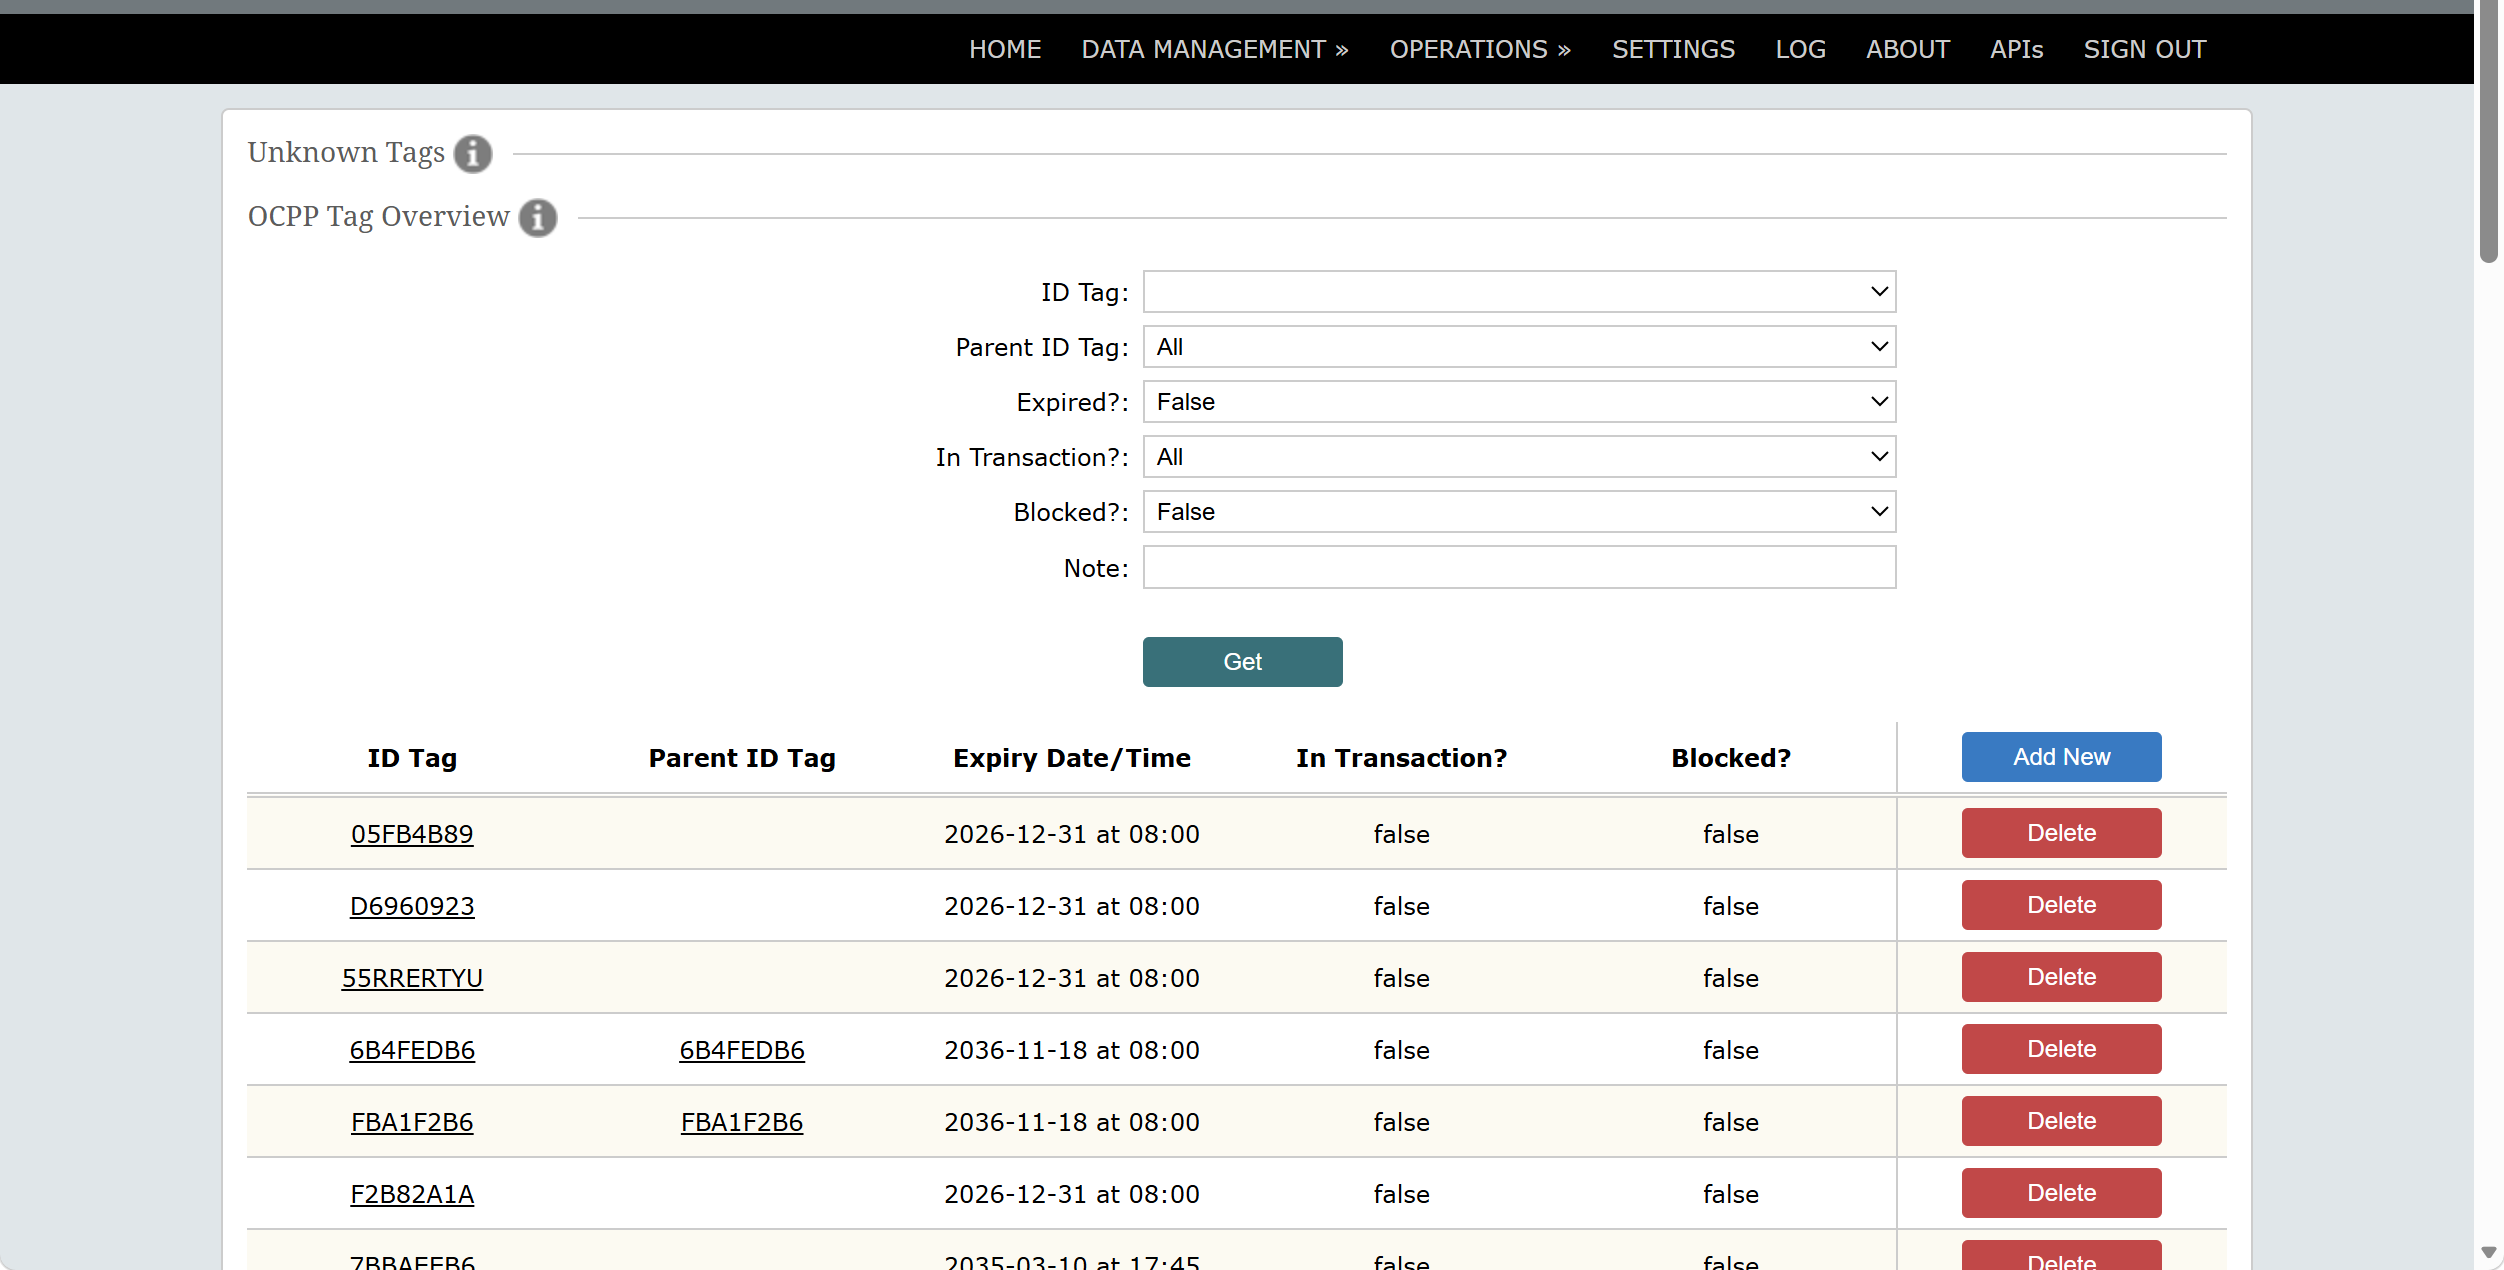Viewport: 2504px width, 1270px height.
Task: Open ID tag FBA1F2B6 in ID Tag column
Action: [x=412, y=1122]
